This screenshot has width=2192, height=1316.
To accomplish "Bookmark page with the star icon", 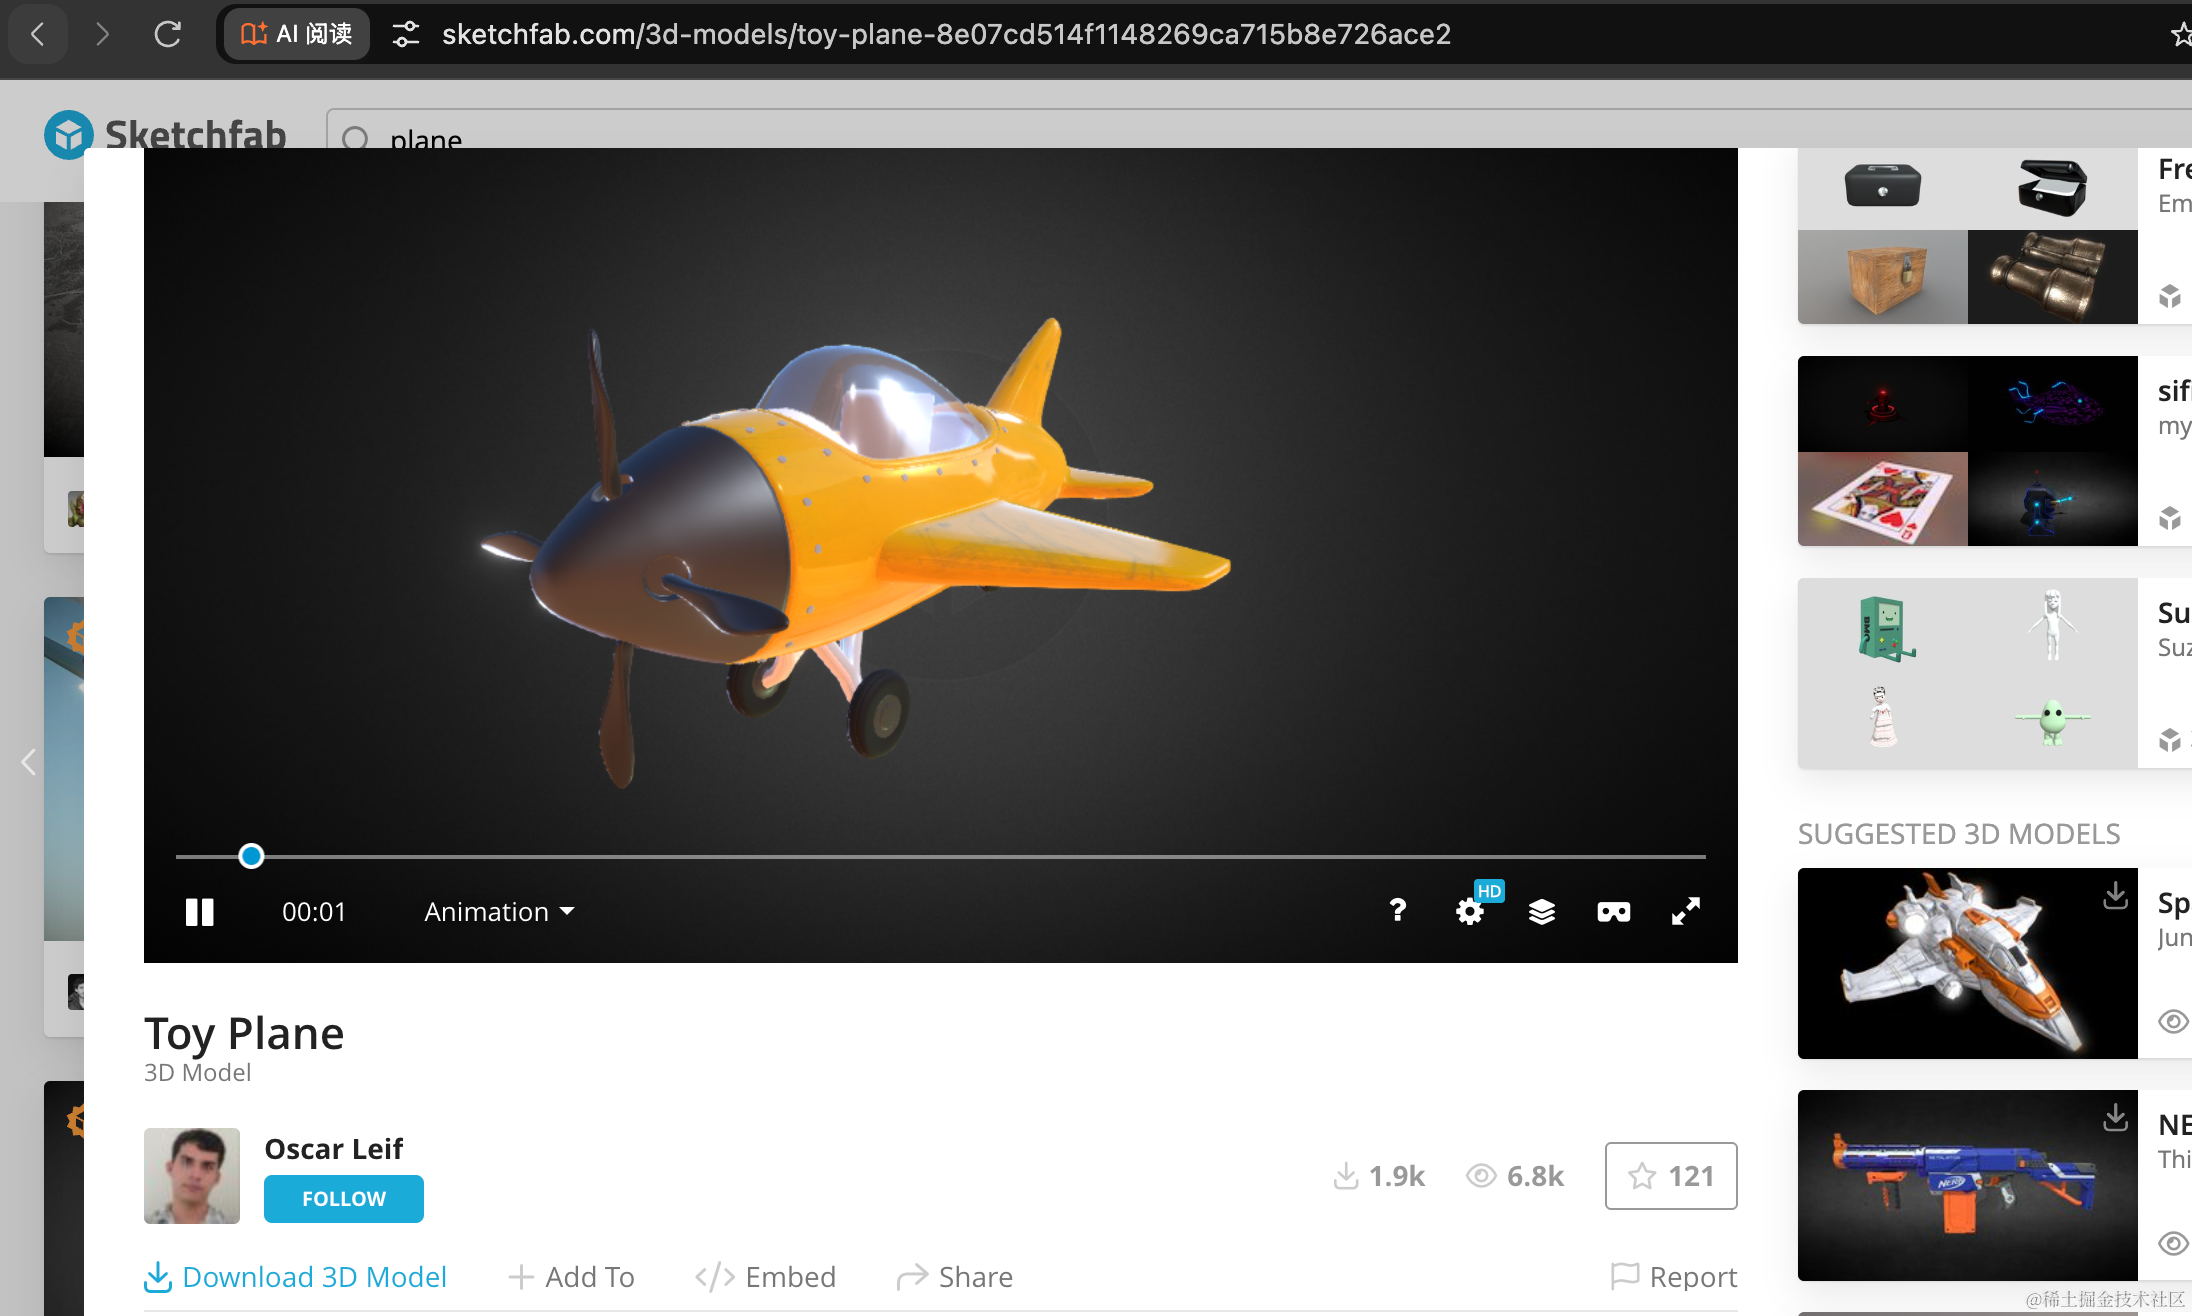I will point(2181,34).
